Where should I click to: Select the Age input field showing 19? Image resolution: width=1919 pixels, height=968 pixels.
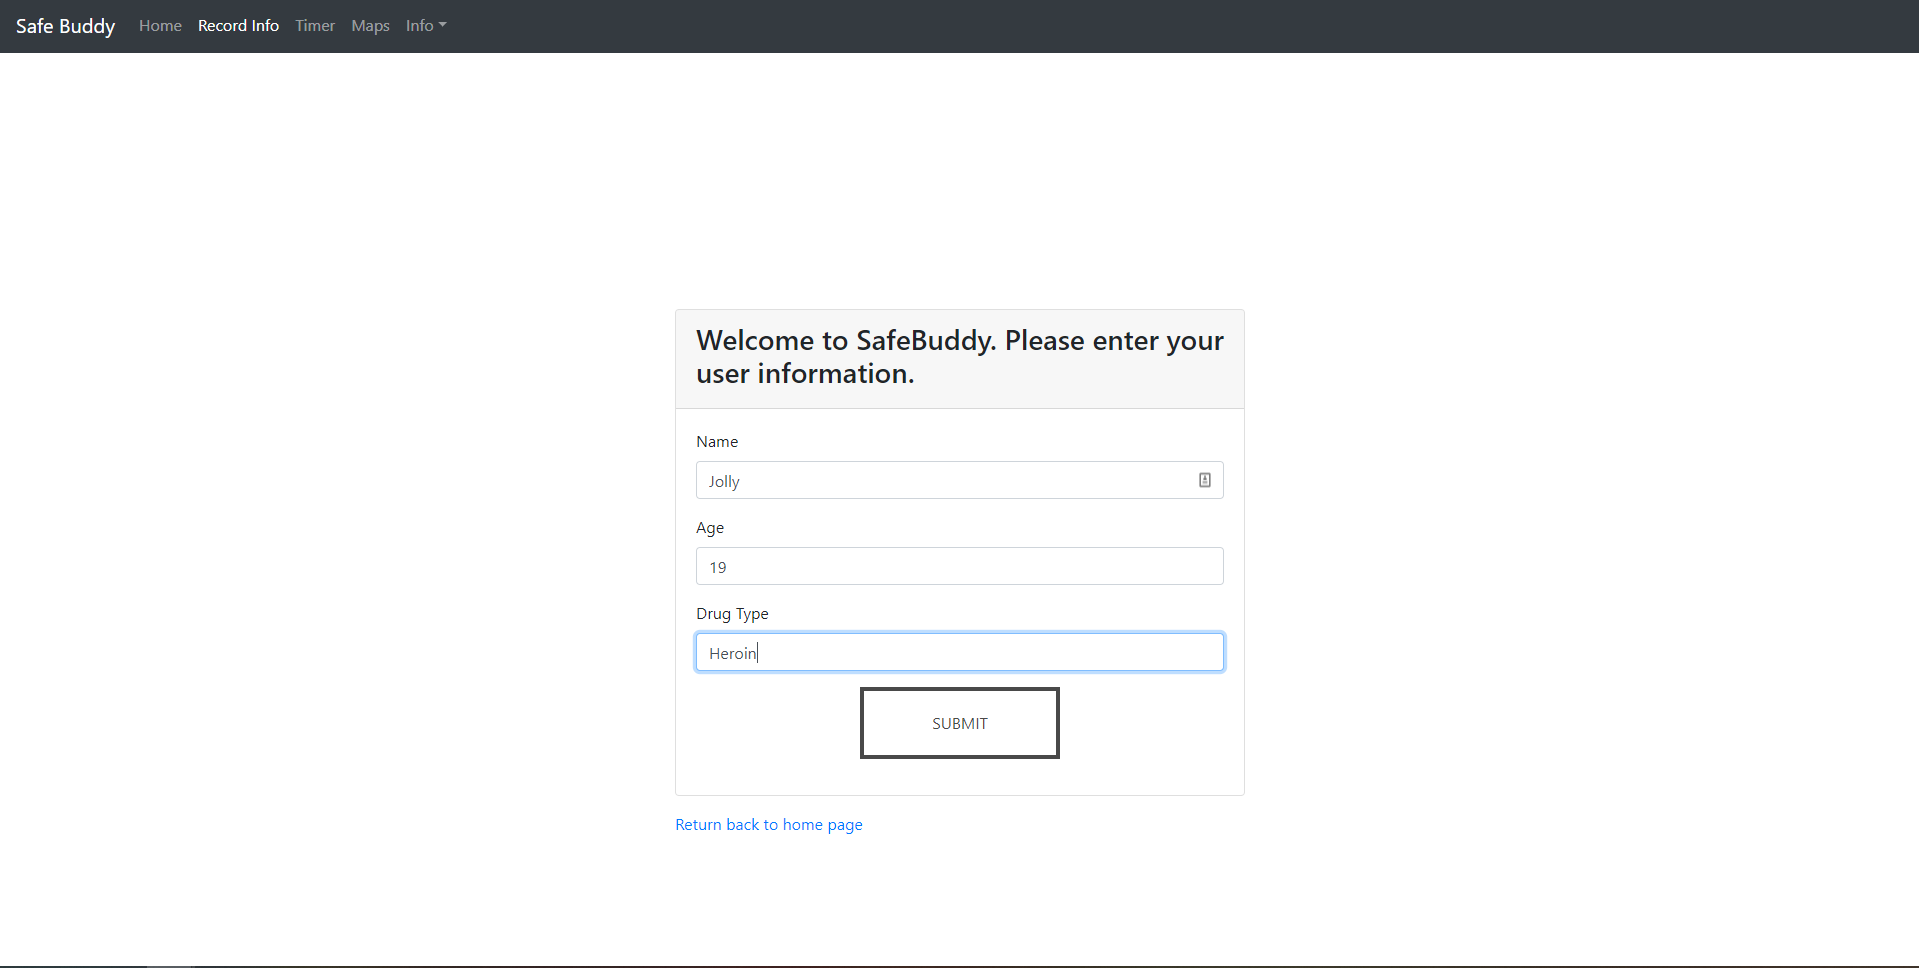coord(960,566)
